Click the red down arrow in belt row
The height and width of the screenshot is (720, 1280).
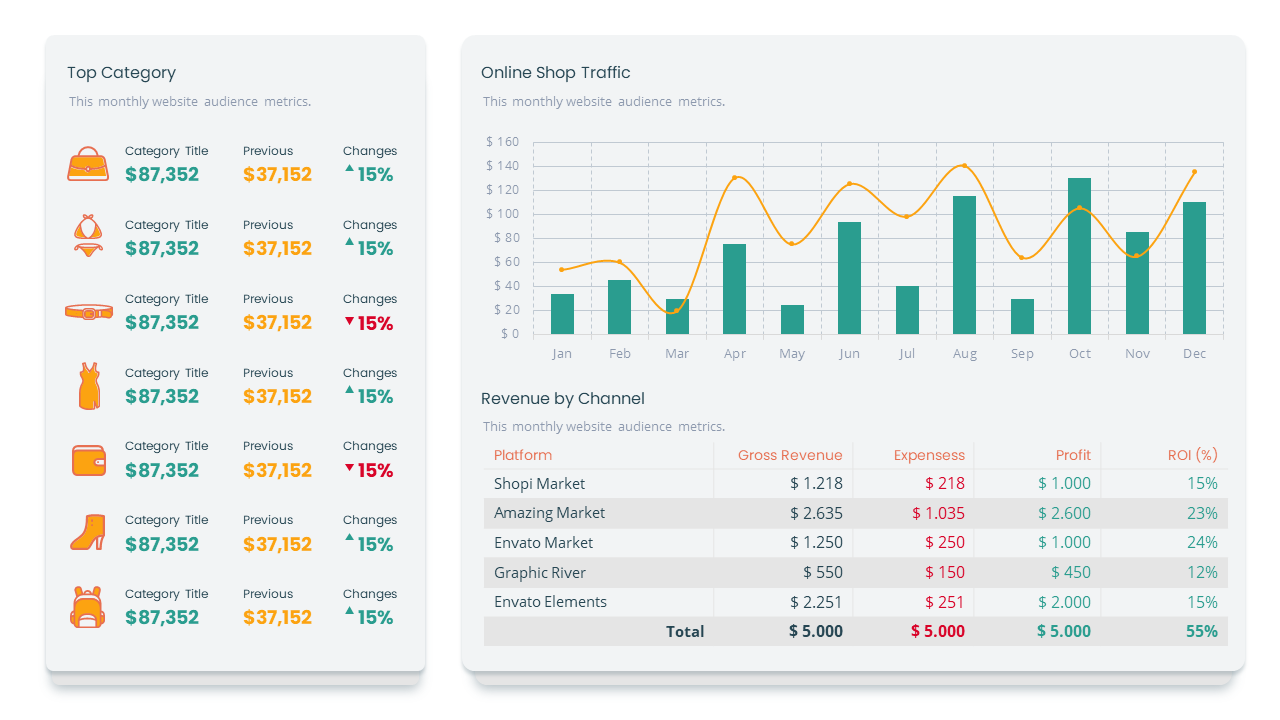pos(349,321)
